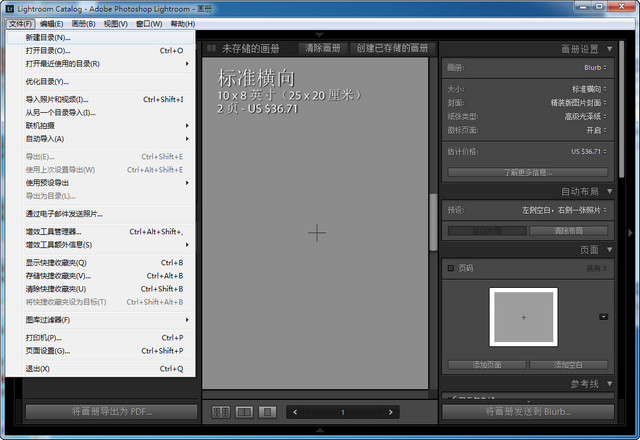Open the 视图(V) menu in menu bar
Viewport: 640px width, 440px height.
116,23
